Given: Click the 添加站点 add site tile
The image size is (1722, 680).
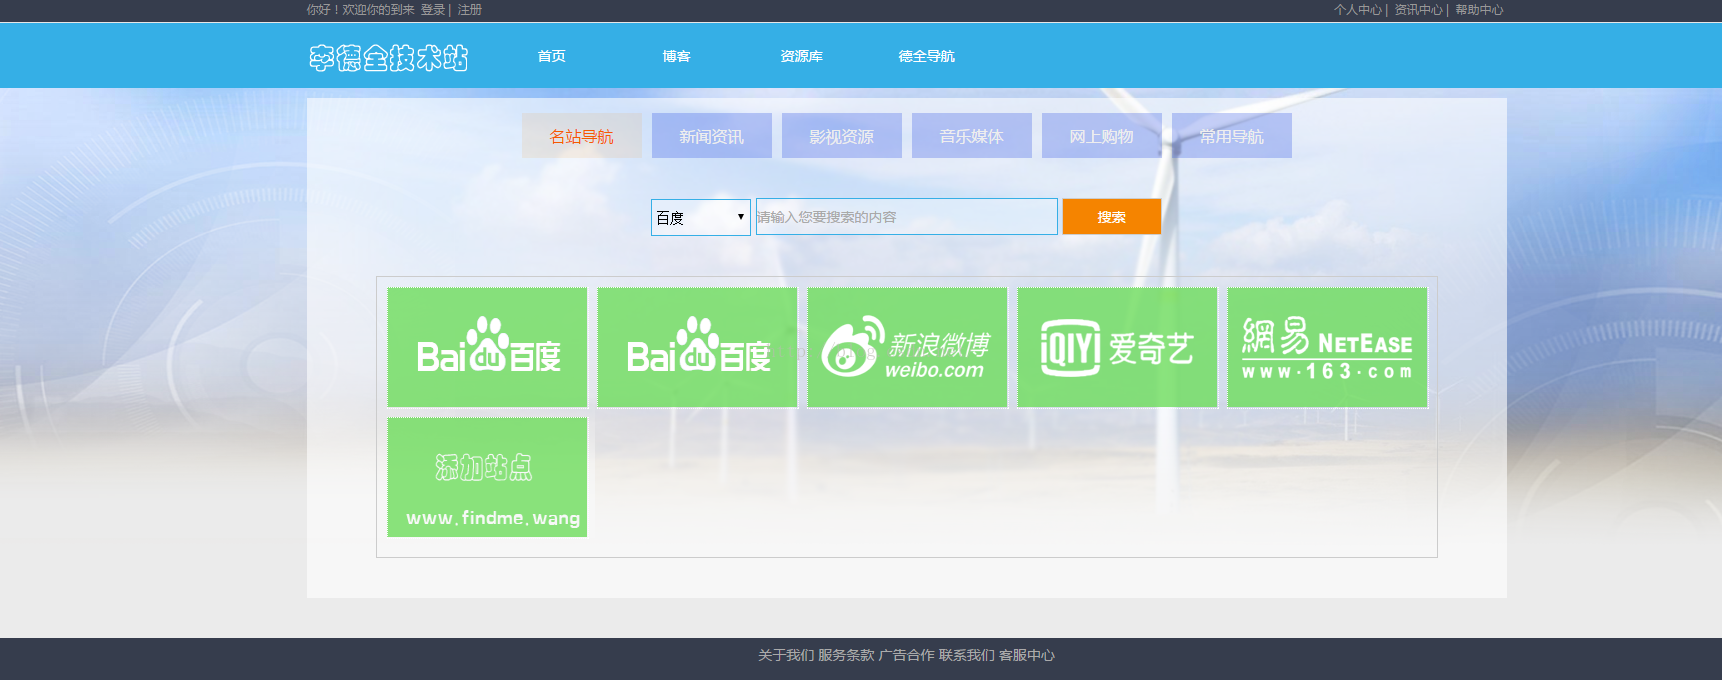Looking at the screenshot, I should (x=487, y=477).
